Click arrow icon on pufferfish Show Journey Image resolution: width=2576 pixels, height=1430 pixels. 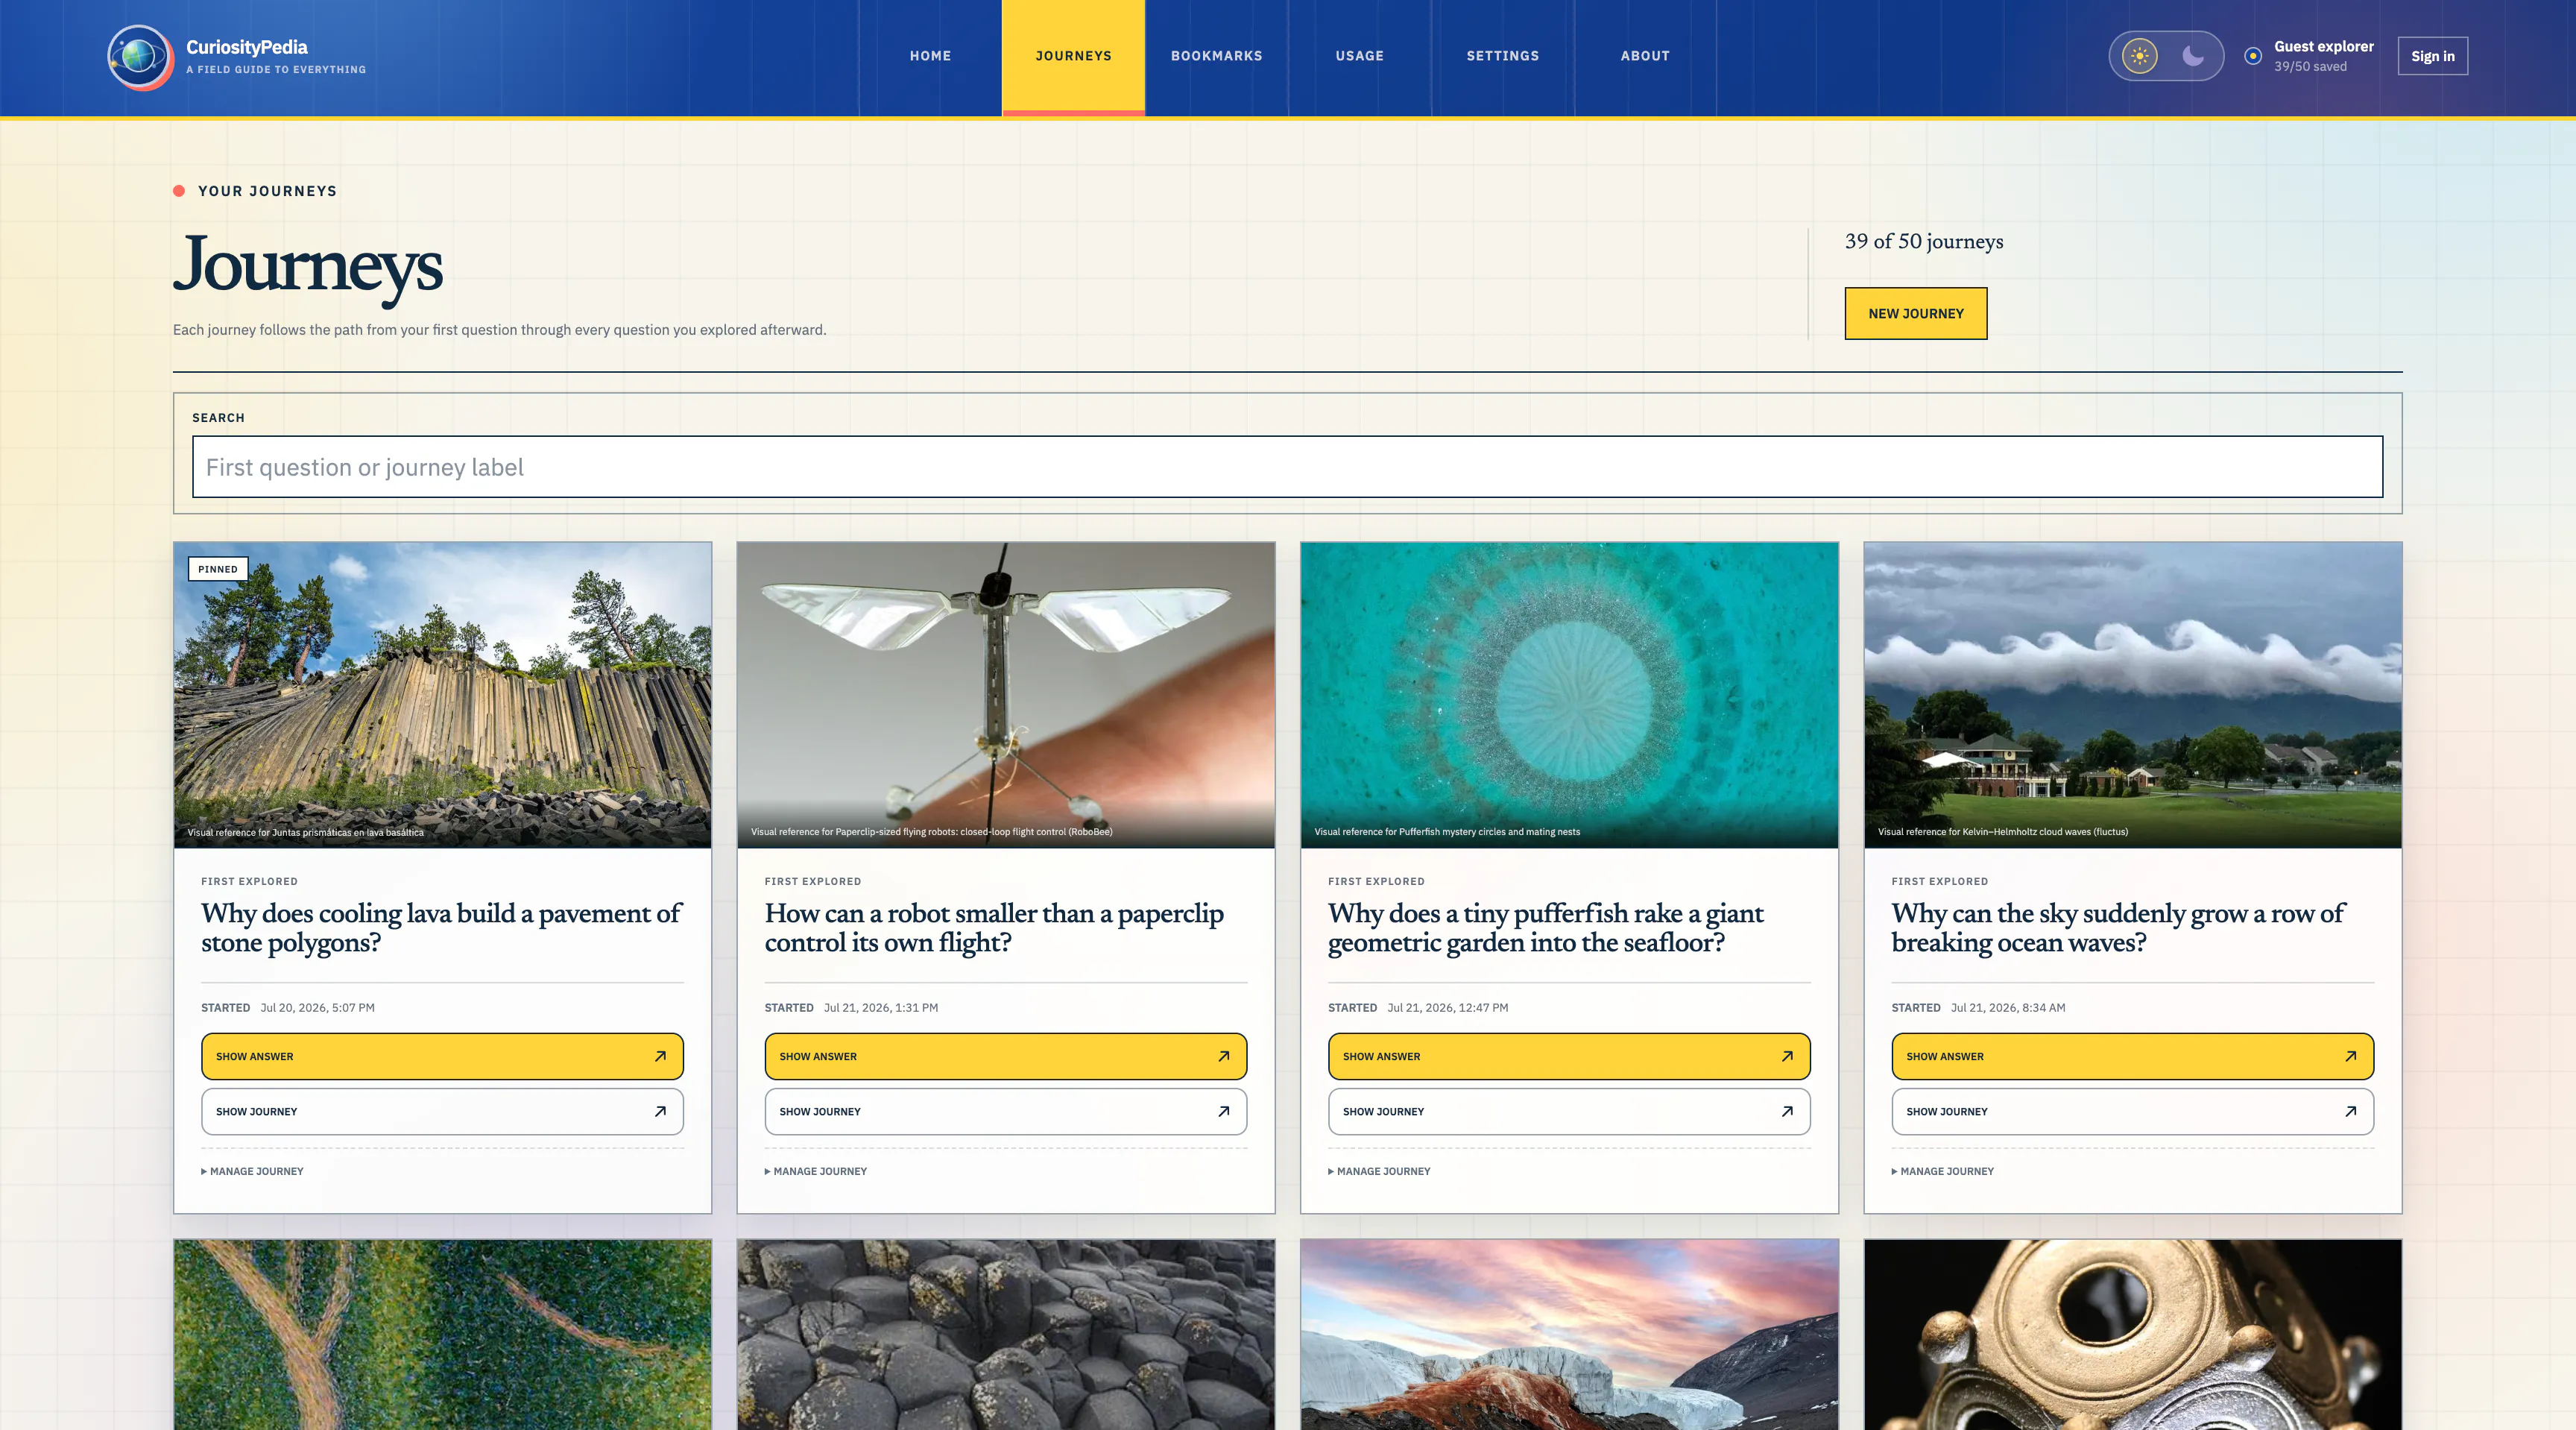tap(1787, 1111)
